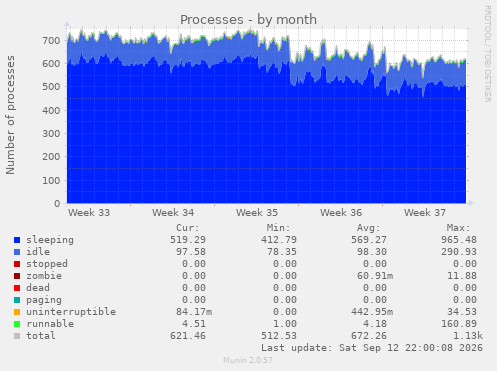Click the zombie legend color swatch
This screenshot has height=371, width=497.
[17, 276]
